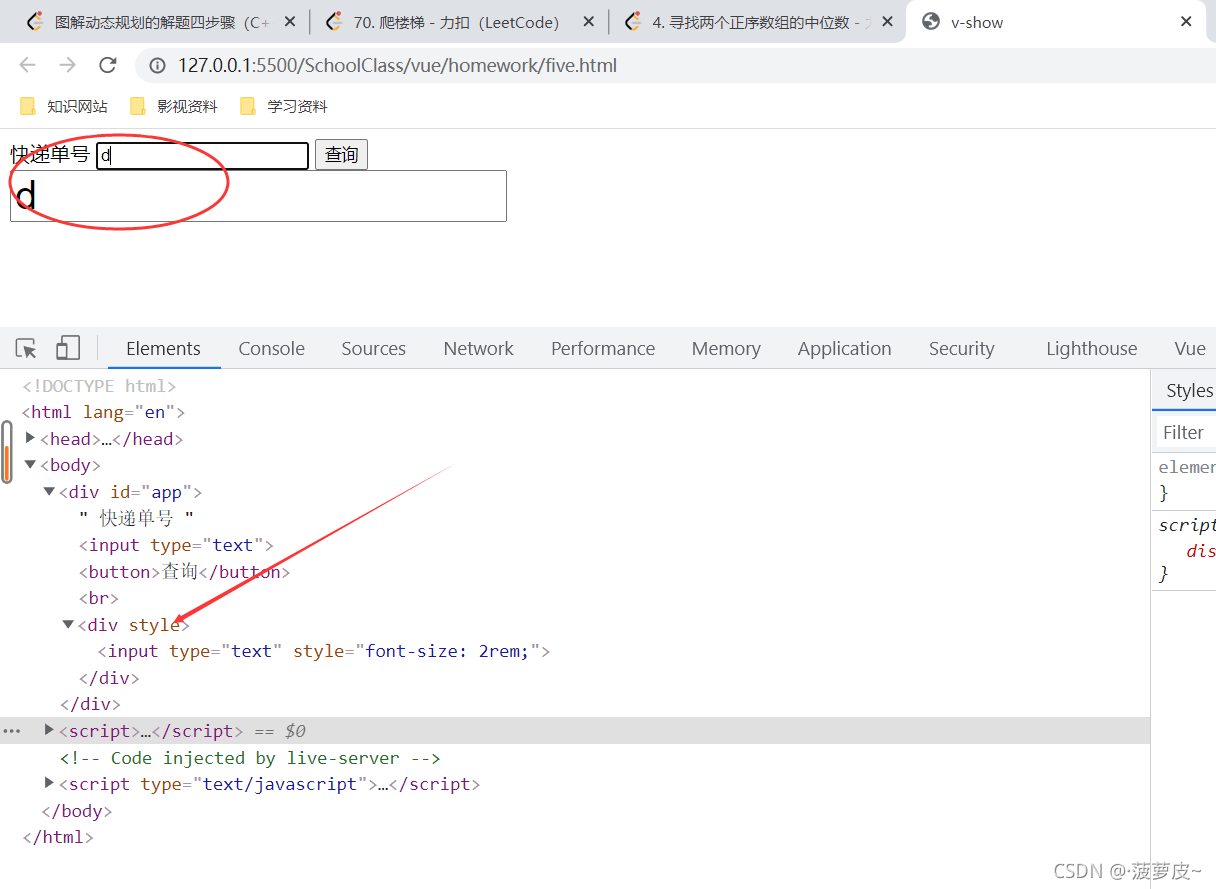Click the three-dots beside the selected script row
Viewport: 1216px width, 889px height.
click(12, 731)
